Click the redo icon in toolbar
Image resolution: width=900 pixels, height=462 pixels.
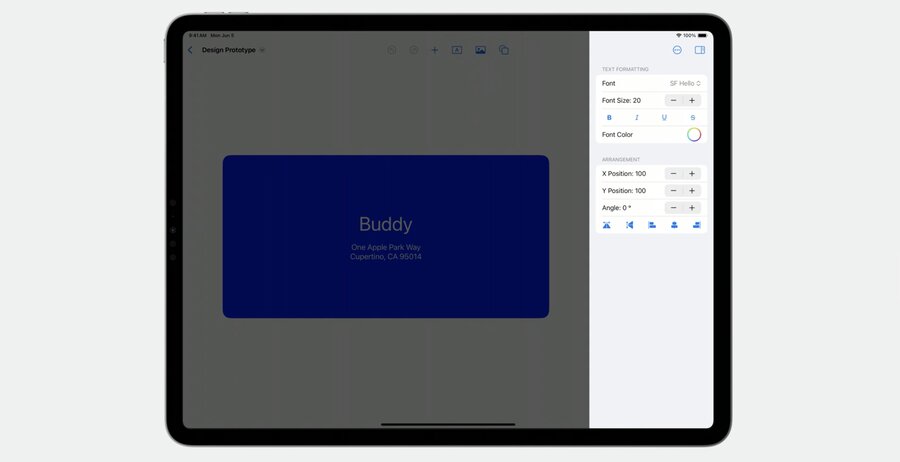point(414,51)
